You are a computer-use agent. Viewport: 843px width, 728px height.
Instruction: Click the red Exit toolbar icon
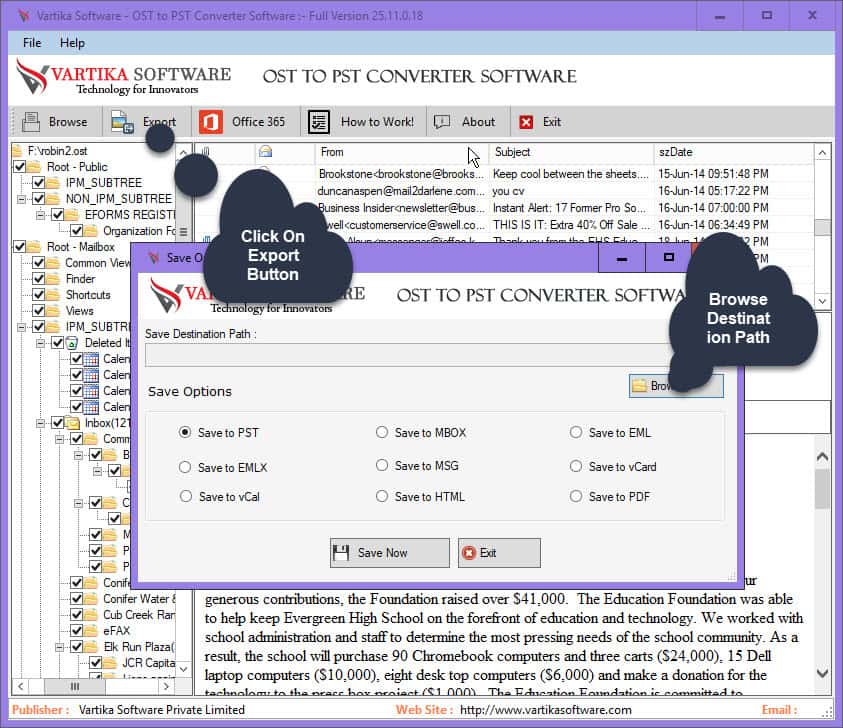[526, 122]
